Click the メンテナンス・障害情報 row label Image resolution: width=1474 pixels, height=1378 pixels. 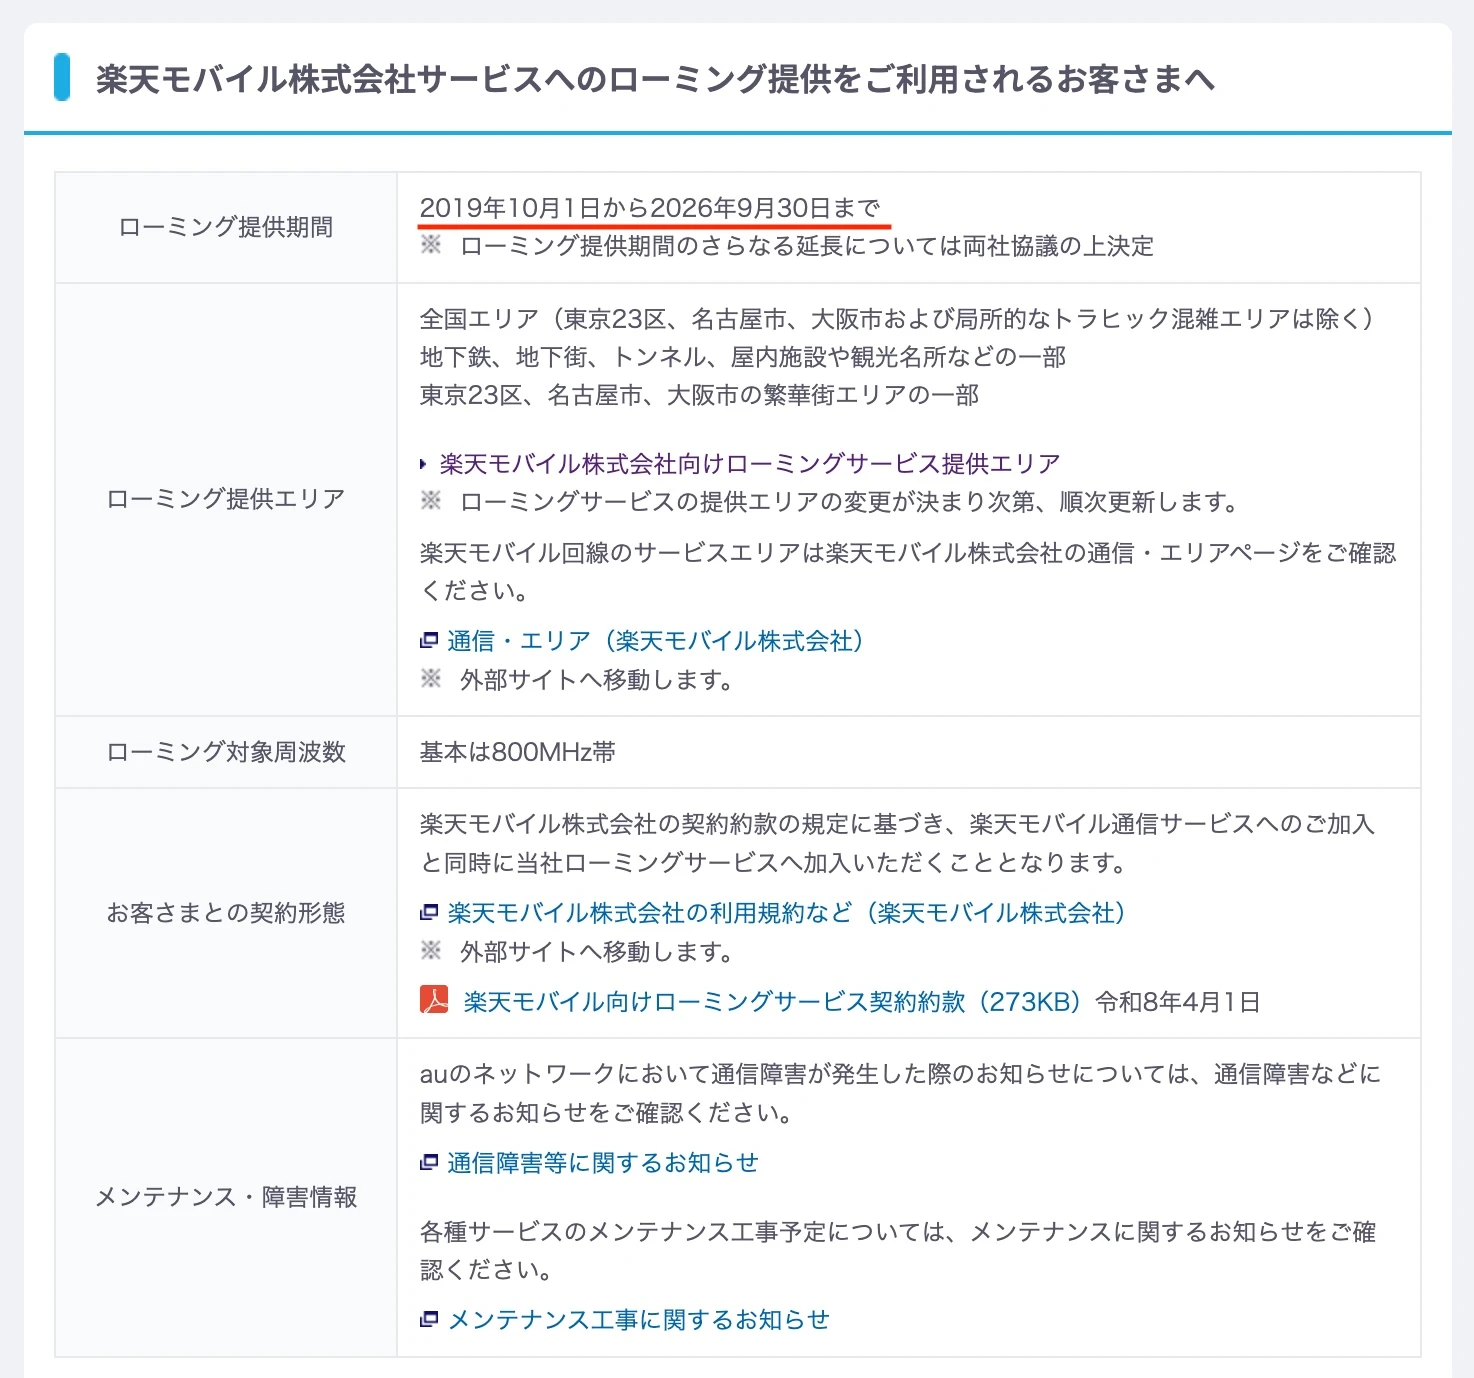[x=226, y=1197]
